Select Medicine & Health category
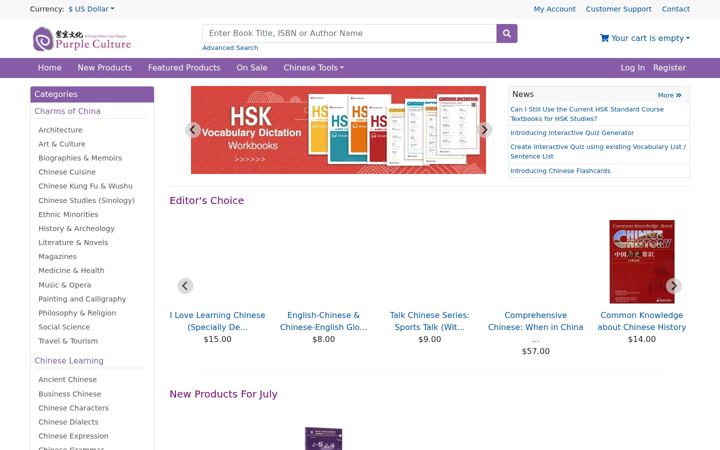Viewport: 720px width, 450px height. click(x=71, y=270)
